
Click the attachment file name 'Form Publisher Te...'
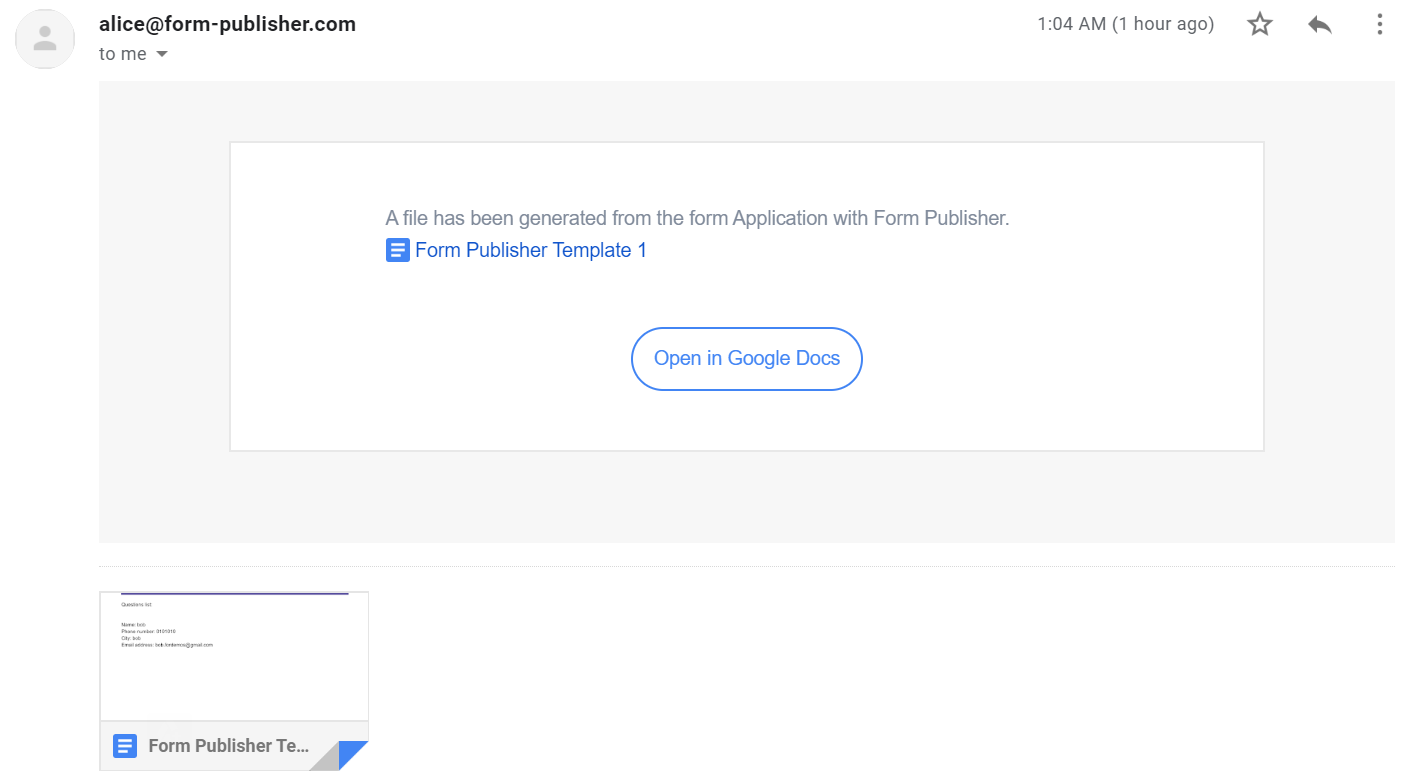pyautogui.click(x=229, y=745)
